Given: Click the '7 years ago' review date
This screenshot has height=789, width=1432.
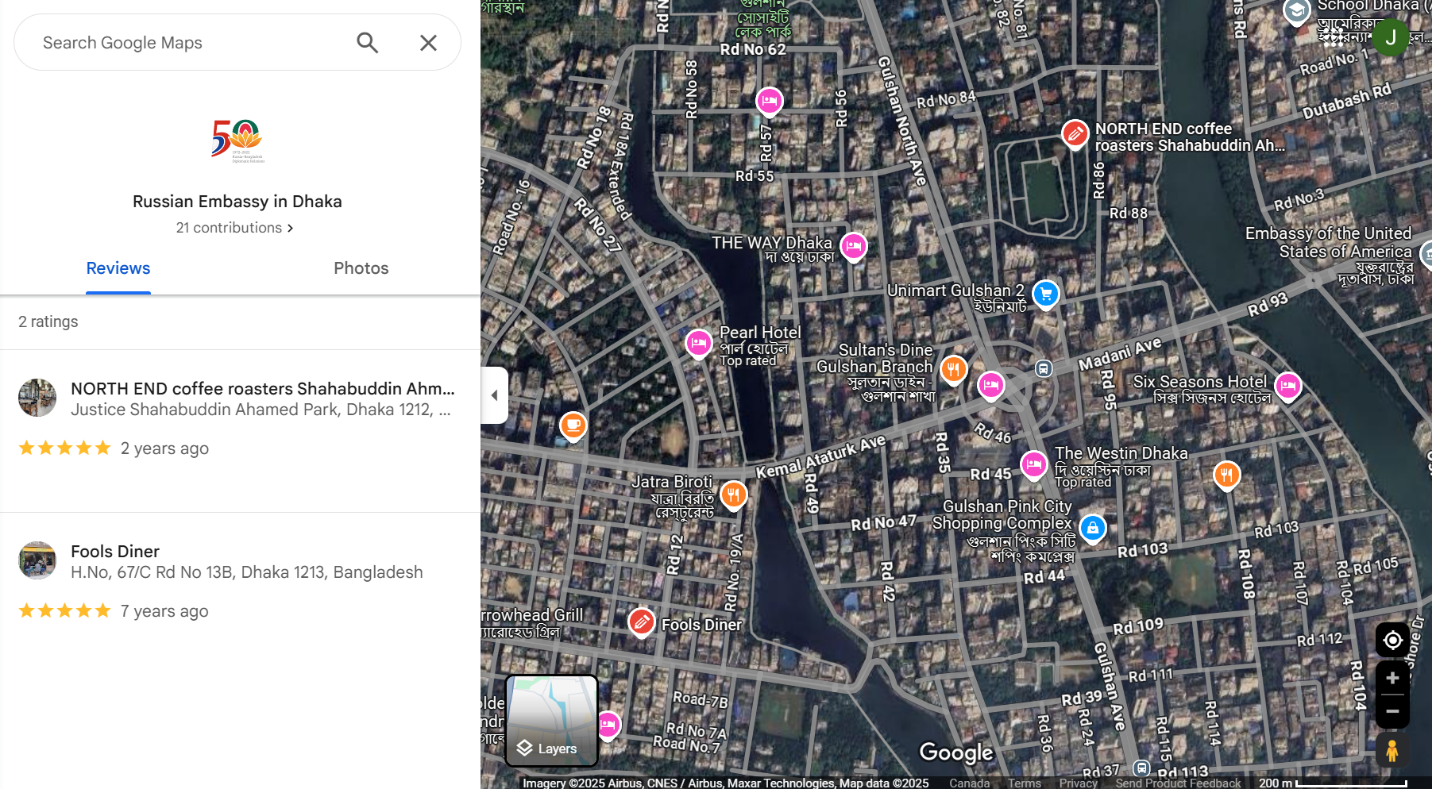Looking at the screenshot, I should [164, 611].
